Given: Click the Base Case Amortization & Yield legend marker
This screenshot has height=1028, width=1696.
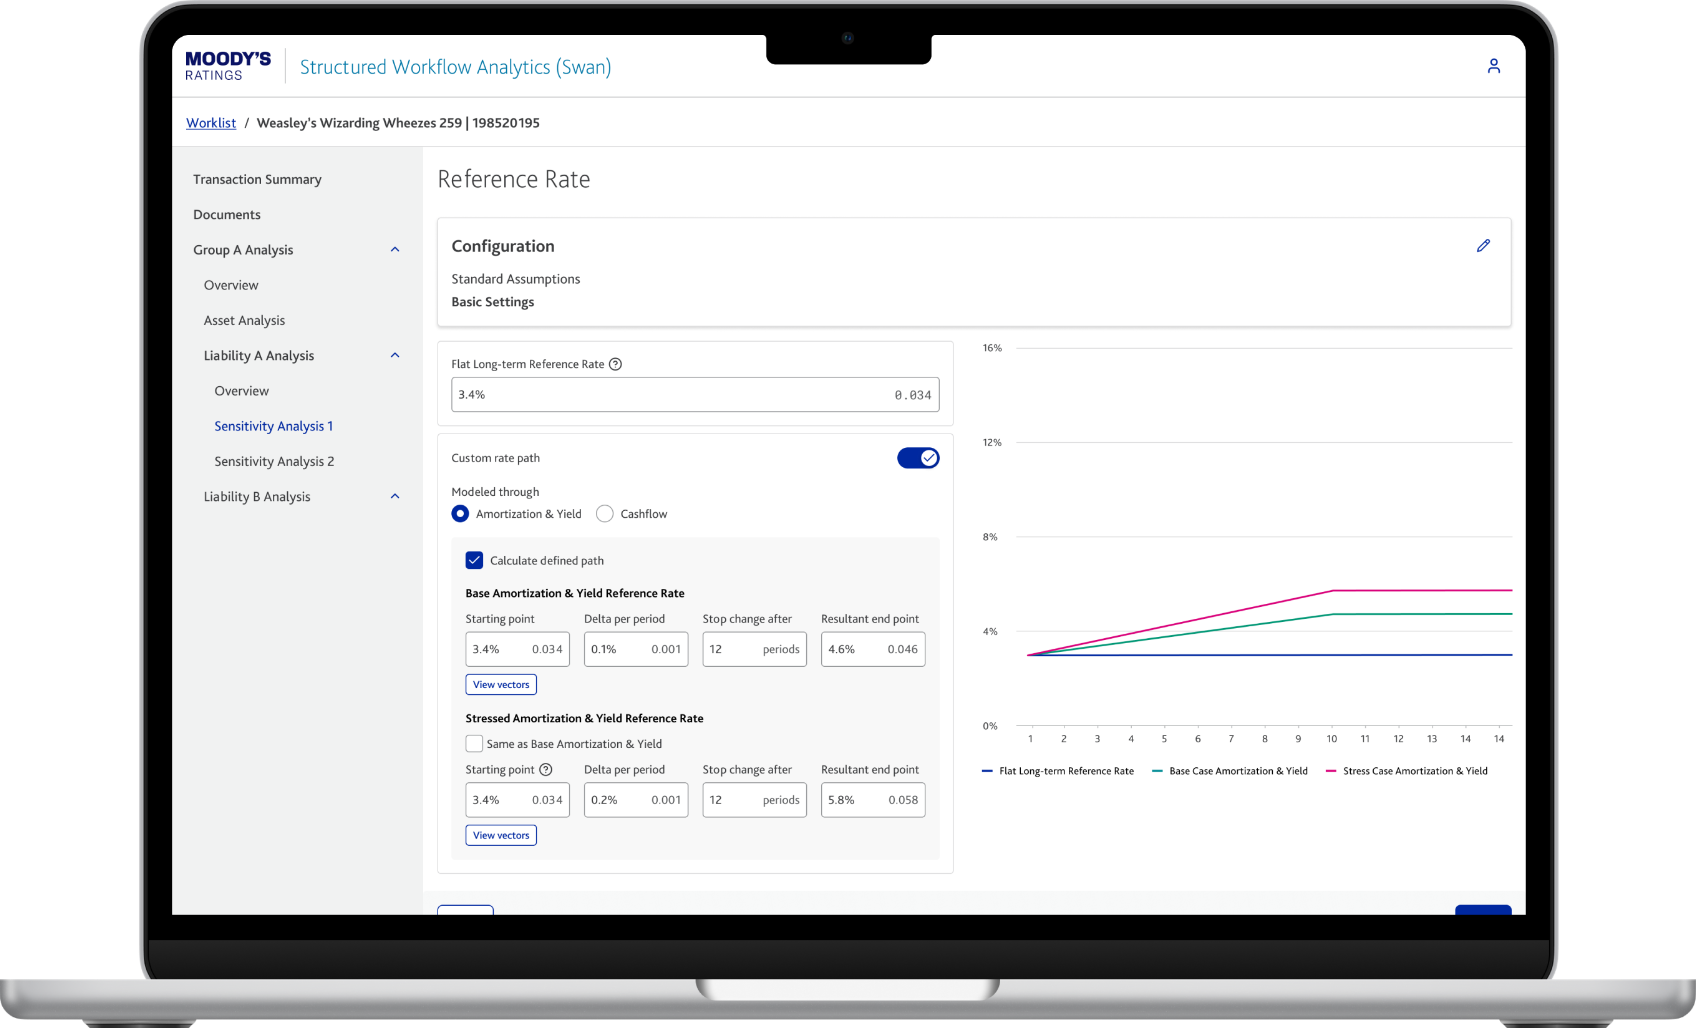Looking at the screenshot, I should [x=1157, y=771].
